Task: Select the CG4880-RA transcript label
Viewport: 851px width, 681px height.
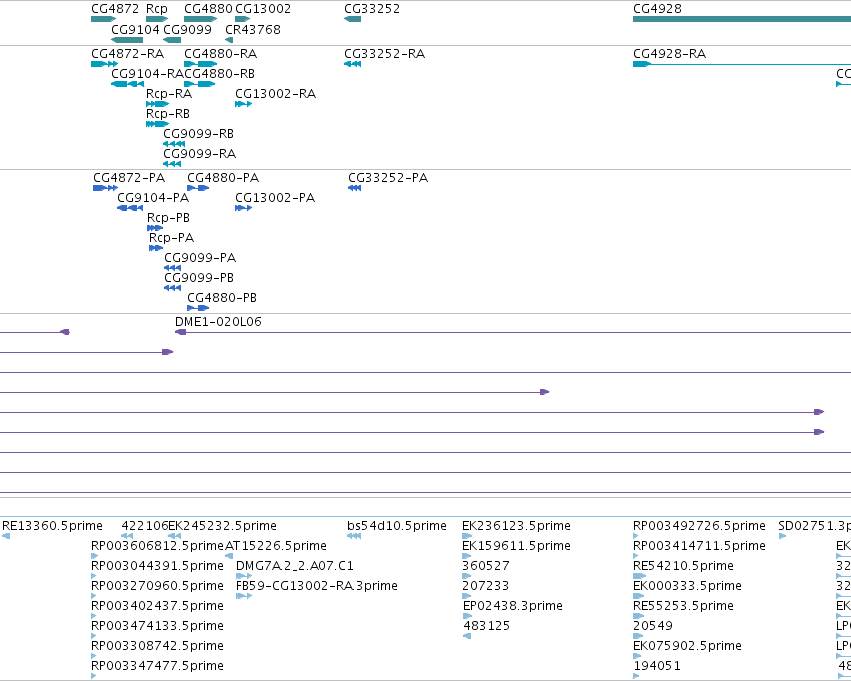Action: click(x=220, y=54)
